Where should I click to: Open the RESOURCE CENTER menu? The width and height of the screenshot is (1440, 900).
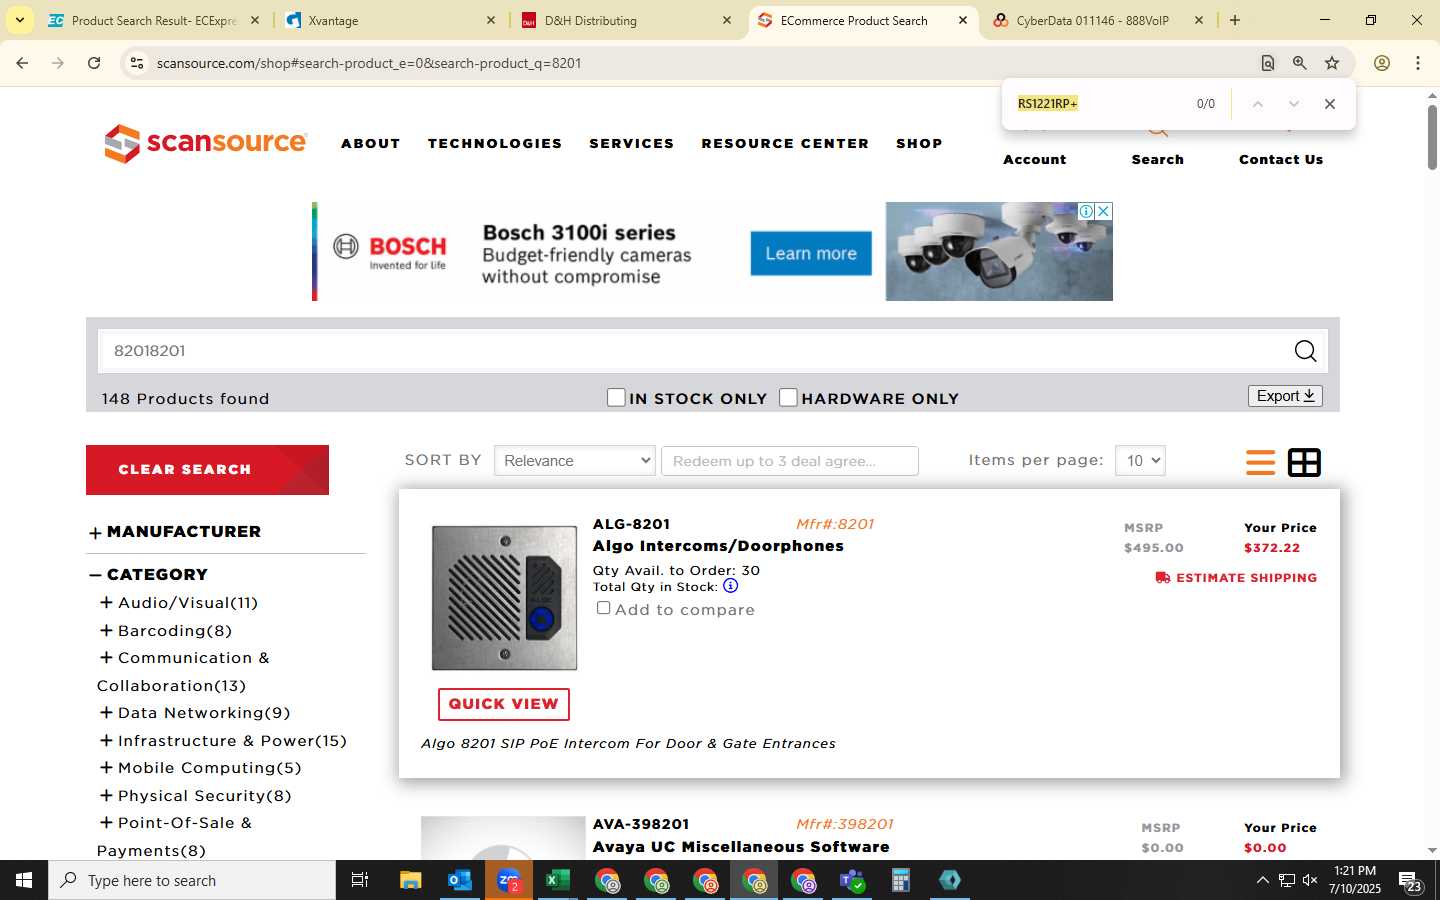tap(785, 143)
